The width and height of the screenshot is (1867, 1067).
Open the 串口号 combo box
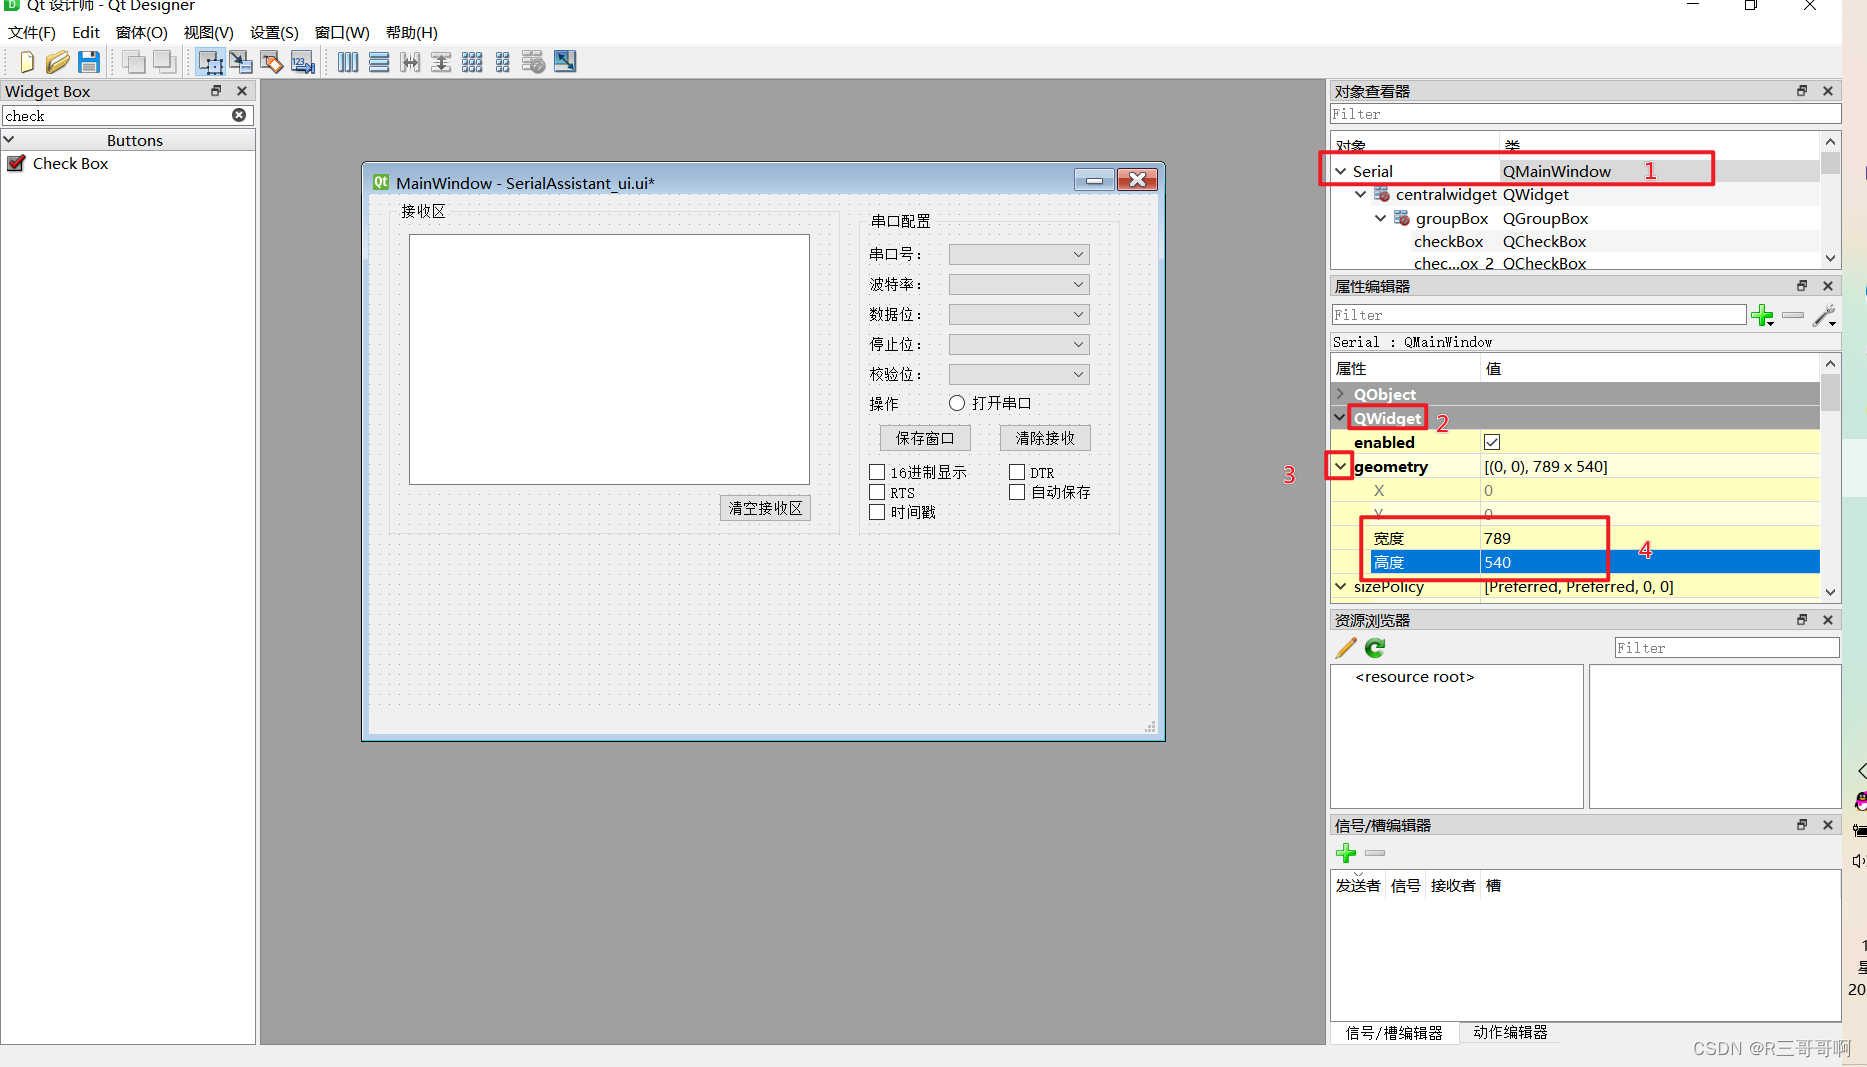point(1019,255)
